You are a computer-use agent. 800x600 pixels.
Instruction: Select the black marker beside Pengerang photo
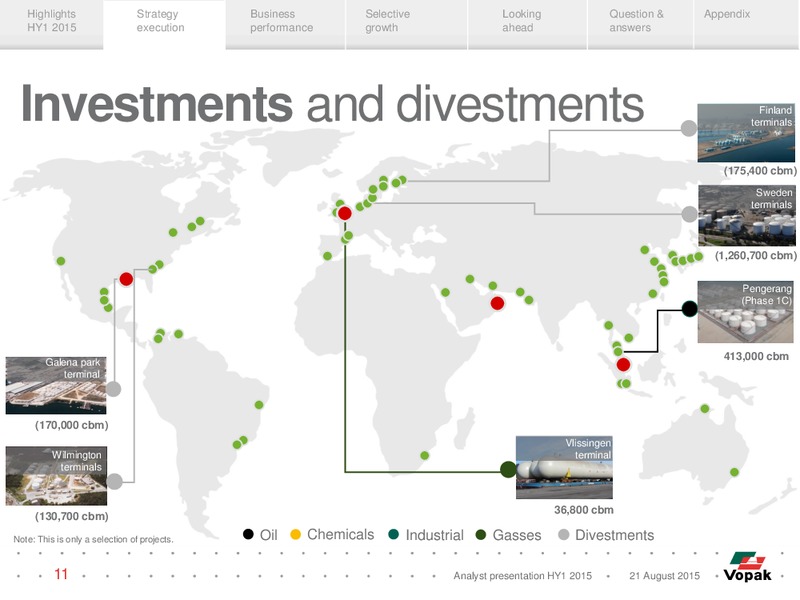click(689, 308)
